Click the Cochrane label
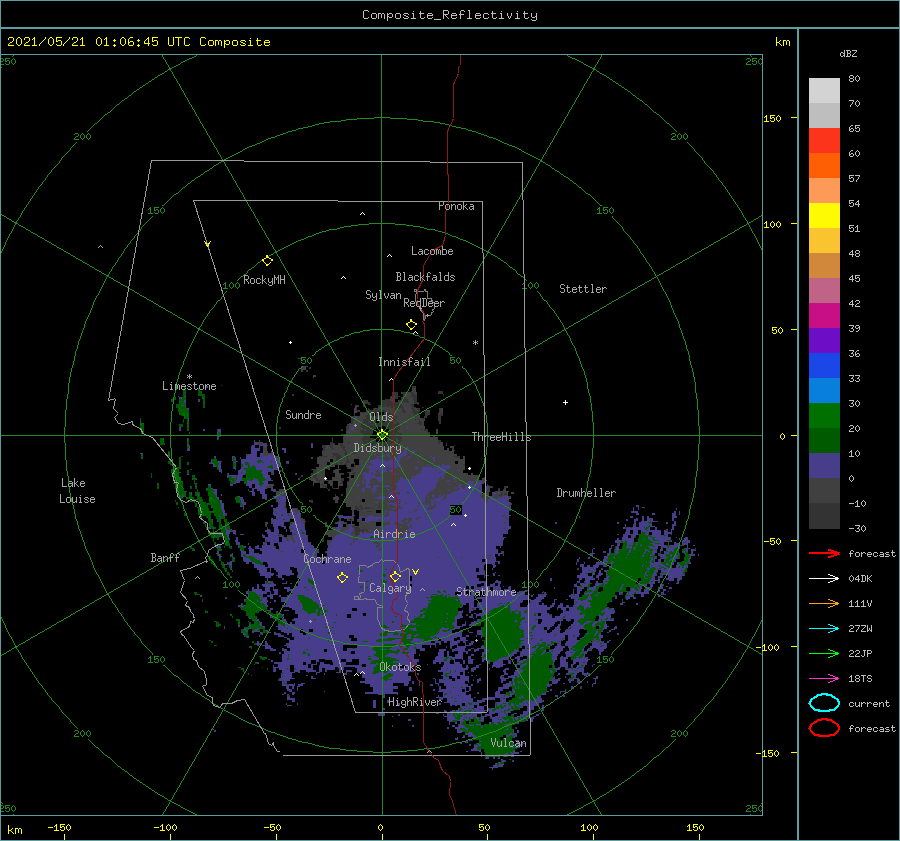Viewport: 900px width, 841px height. point(327,559)
